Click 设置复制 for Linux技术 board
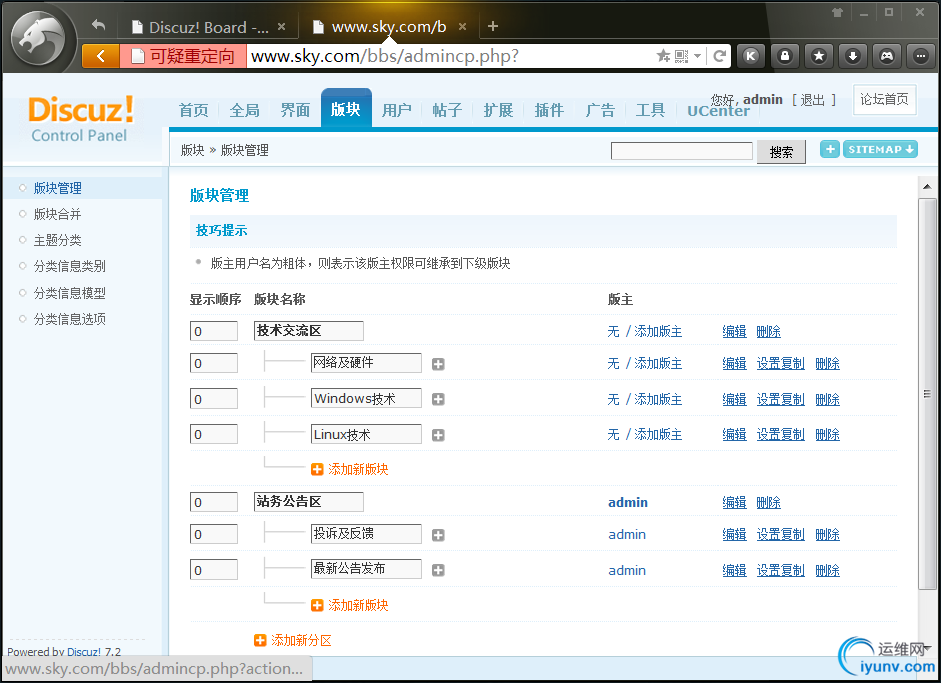 (x=780, y=435)
